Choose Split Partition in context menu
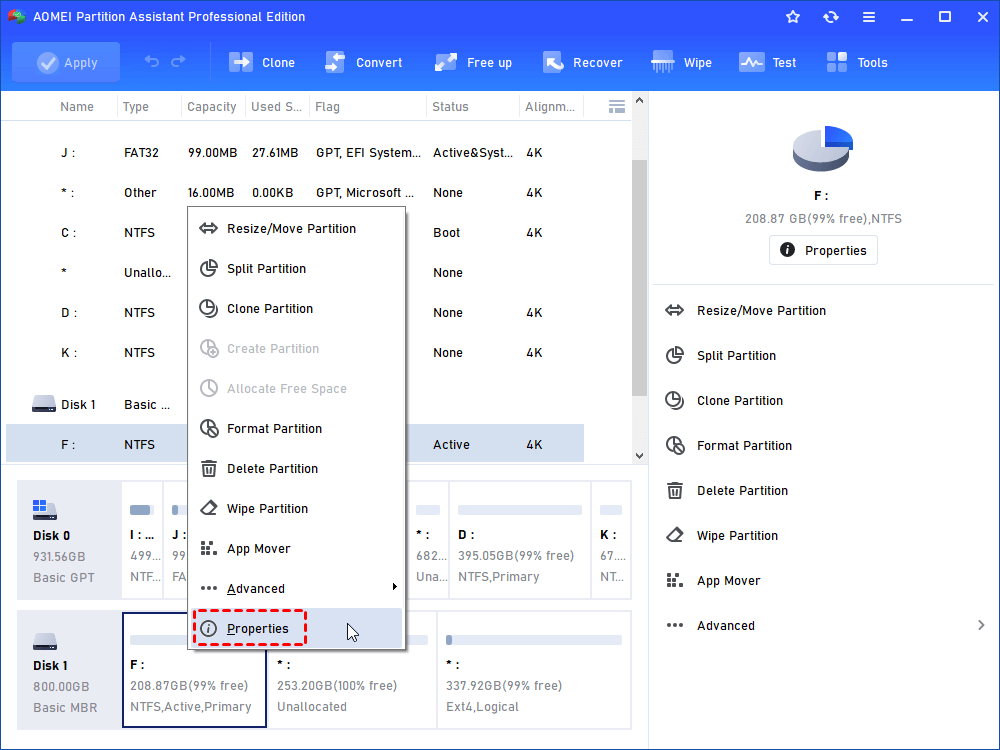1000x750 pixels. pos(297,268)
